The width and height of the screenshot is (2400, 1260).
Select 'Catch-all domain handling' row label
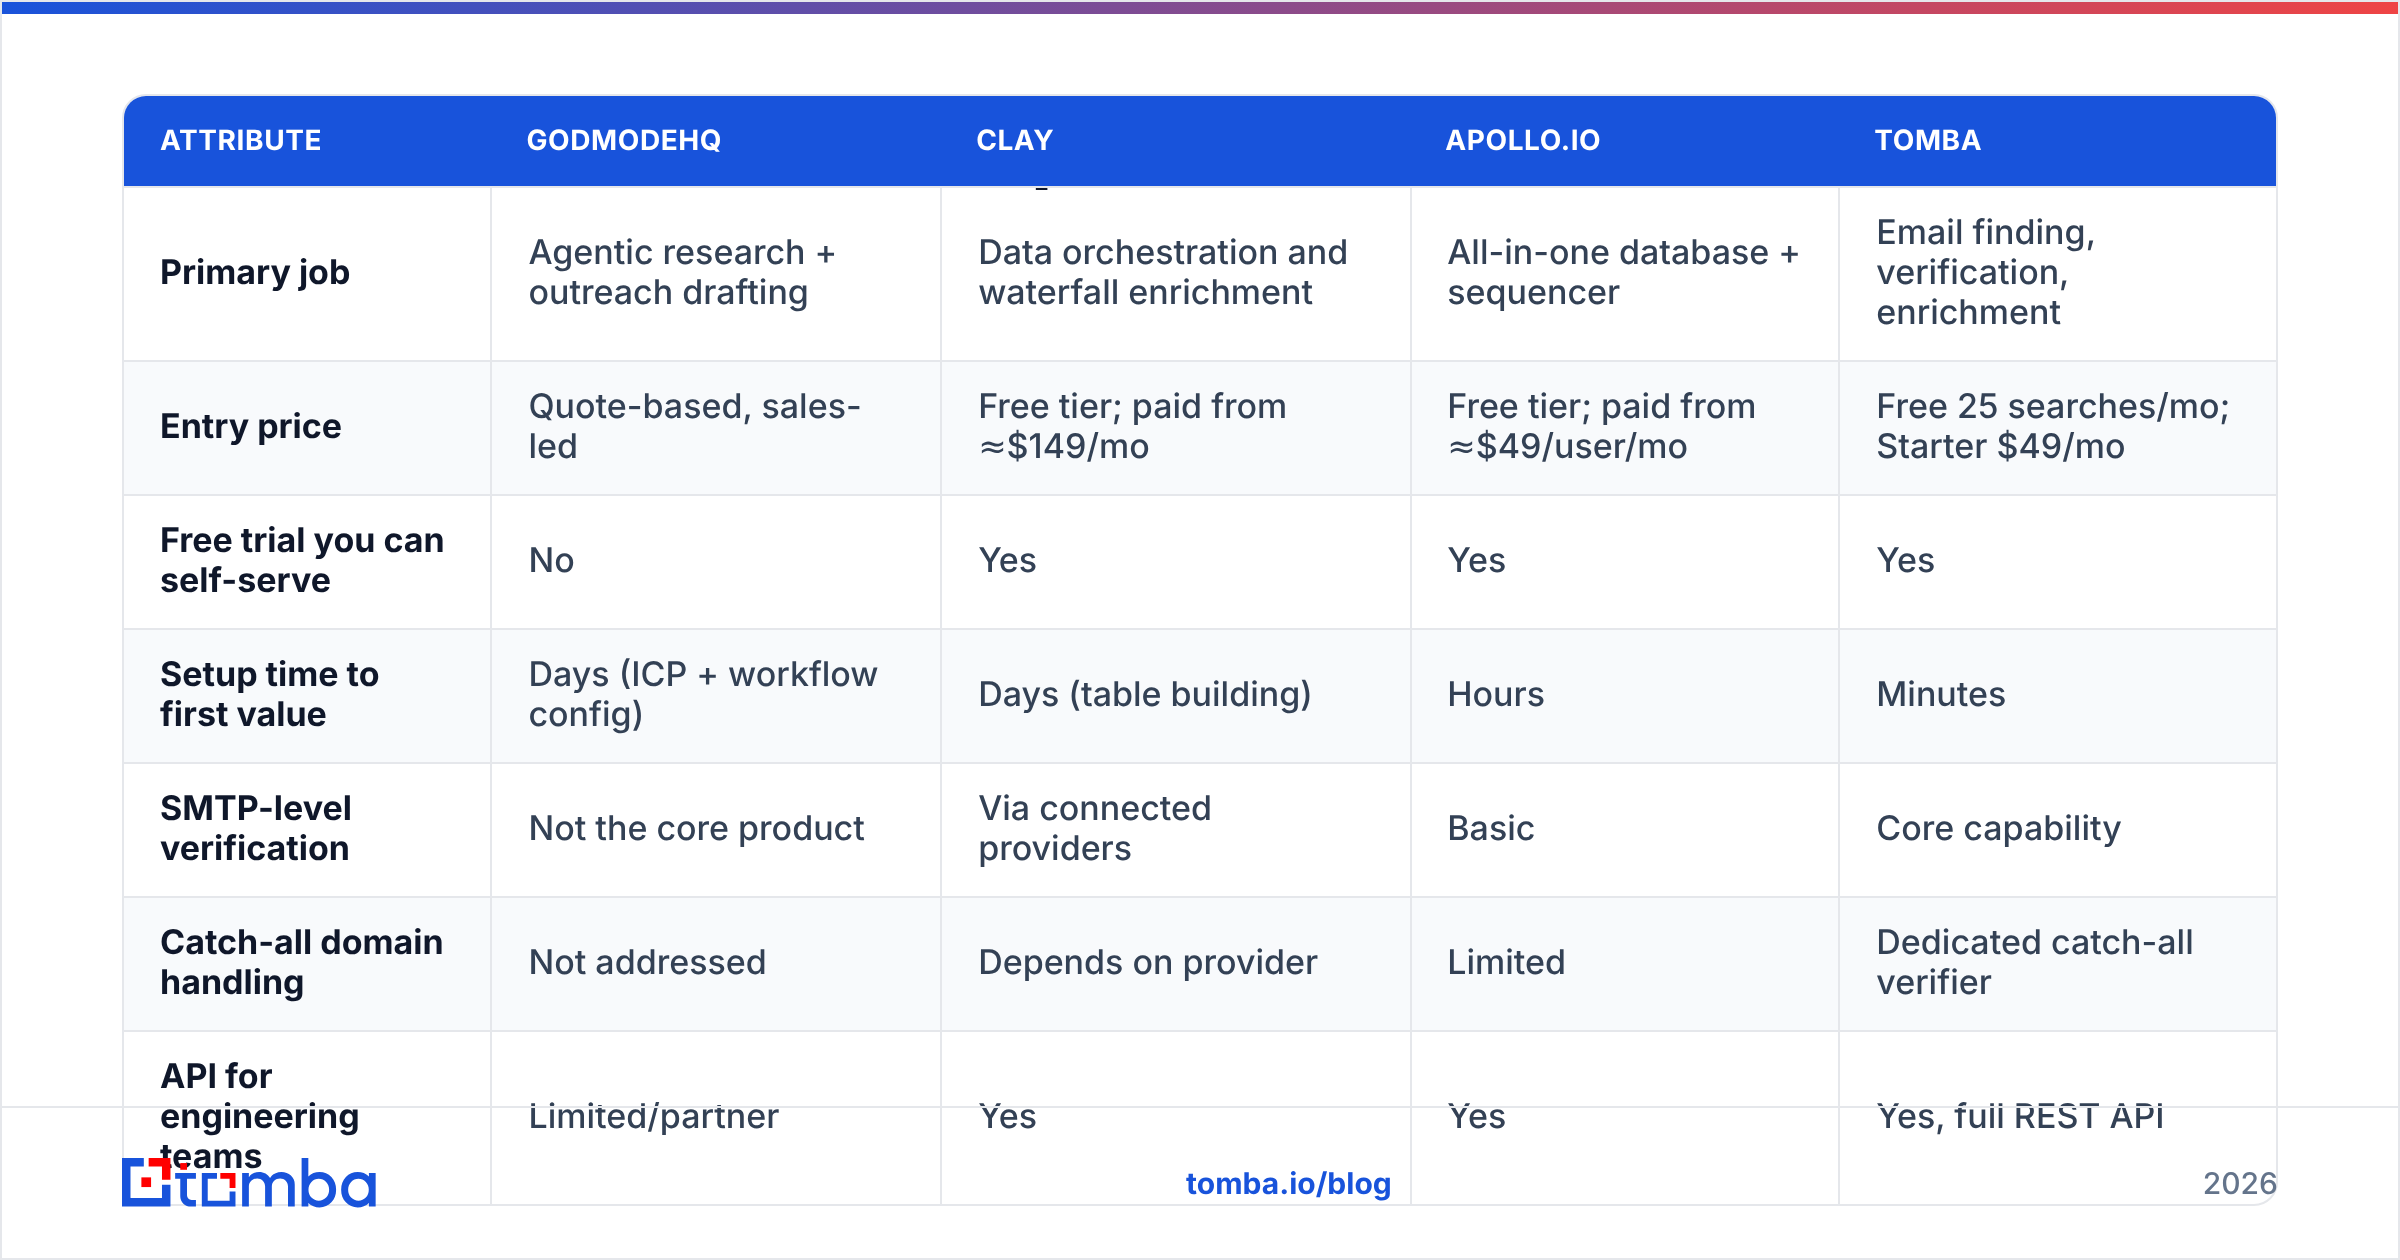coord(302,962)
